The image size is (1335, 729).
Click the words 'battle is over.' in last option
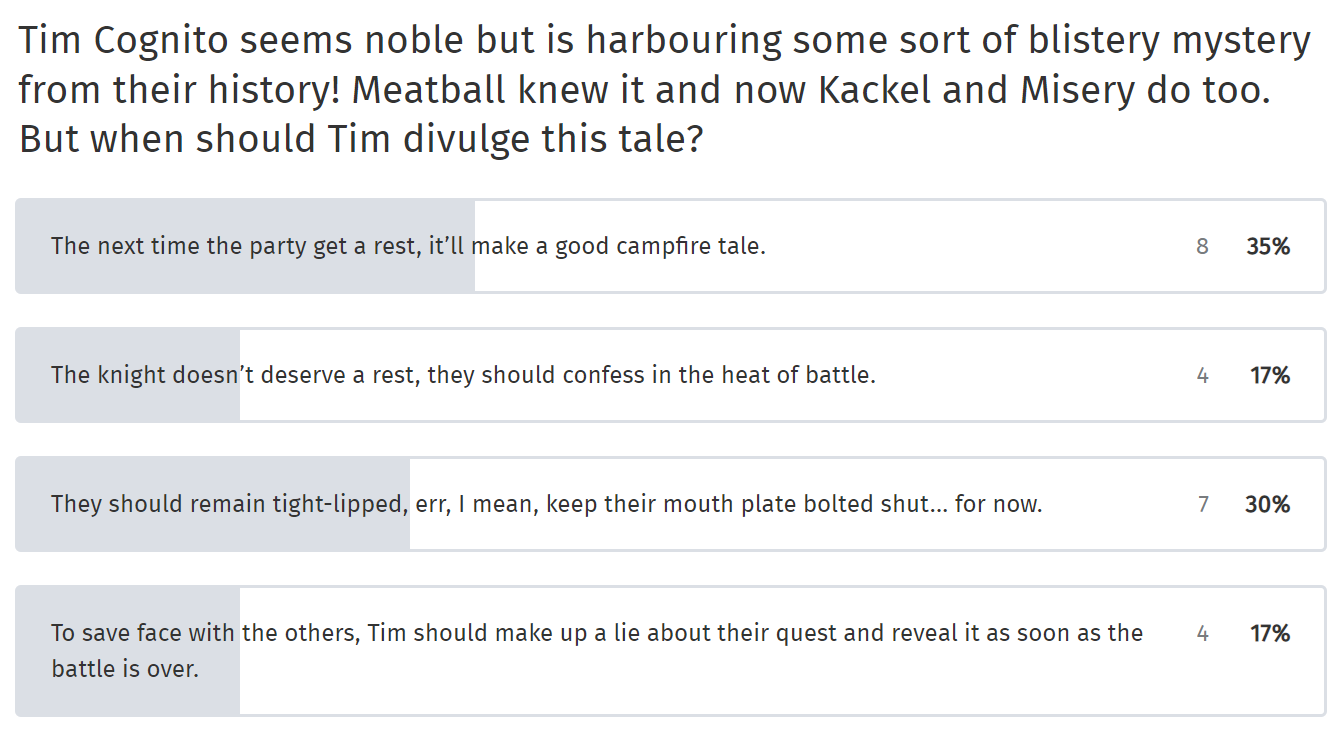tap(125, 669)
